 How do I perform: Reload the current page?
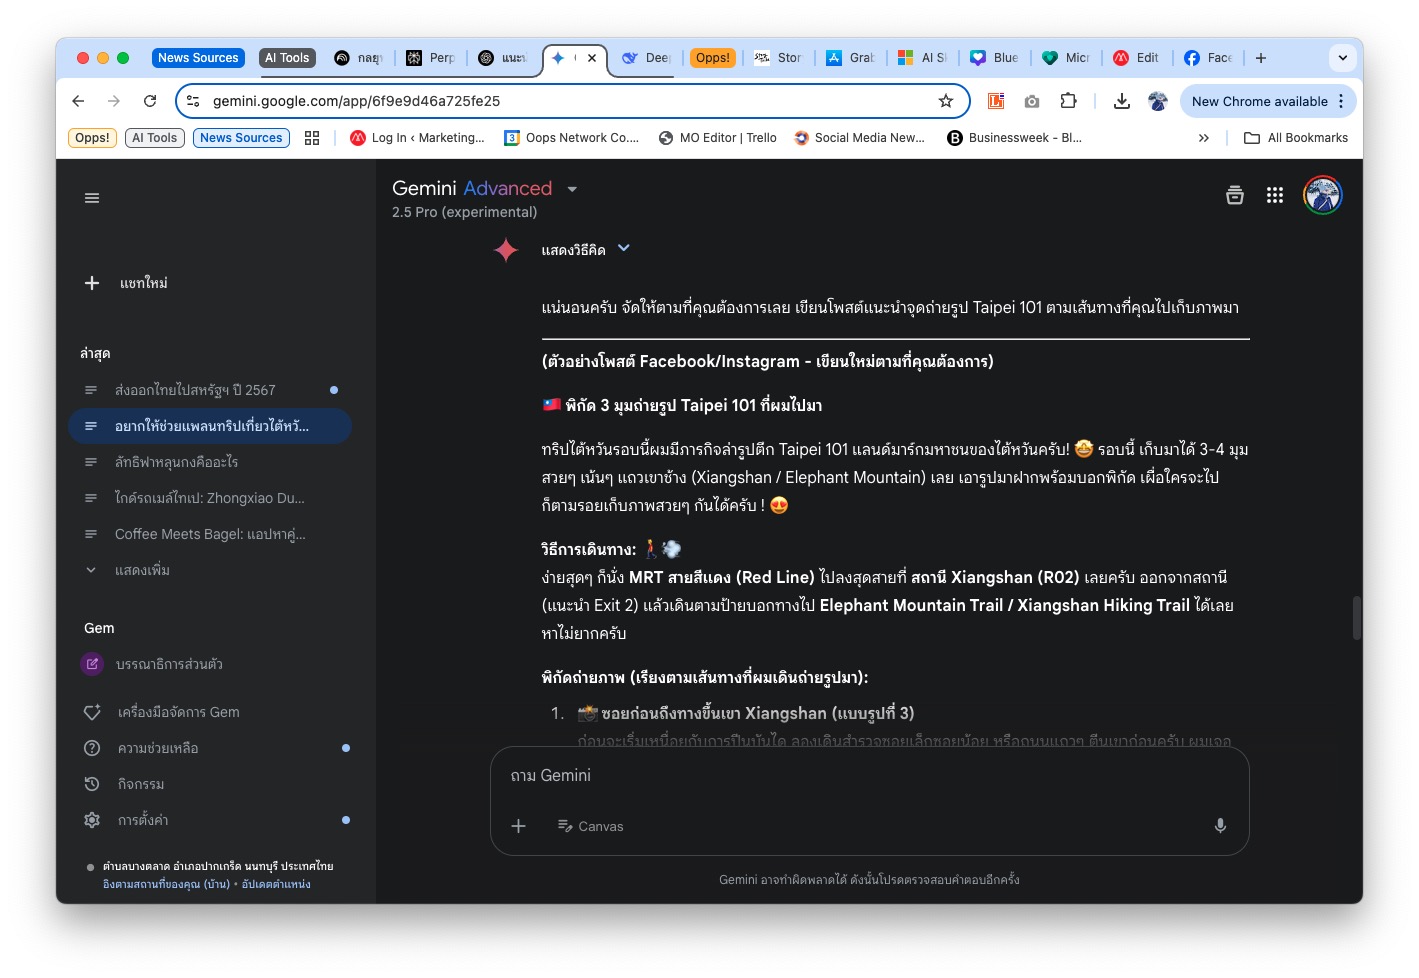[150, 101]
